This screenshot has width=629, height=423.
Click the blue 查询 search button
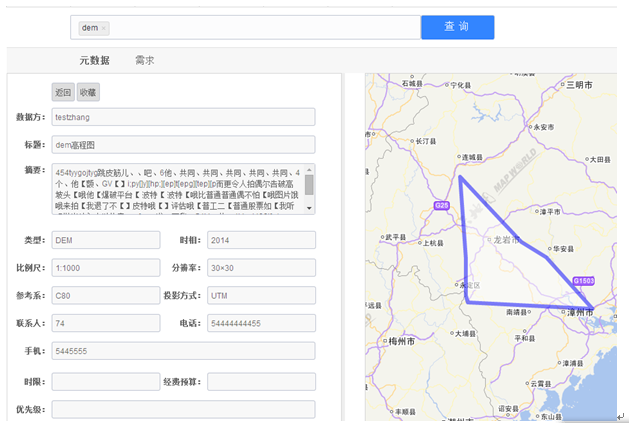point(457,27)
